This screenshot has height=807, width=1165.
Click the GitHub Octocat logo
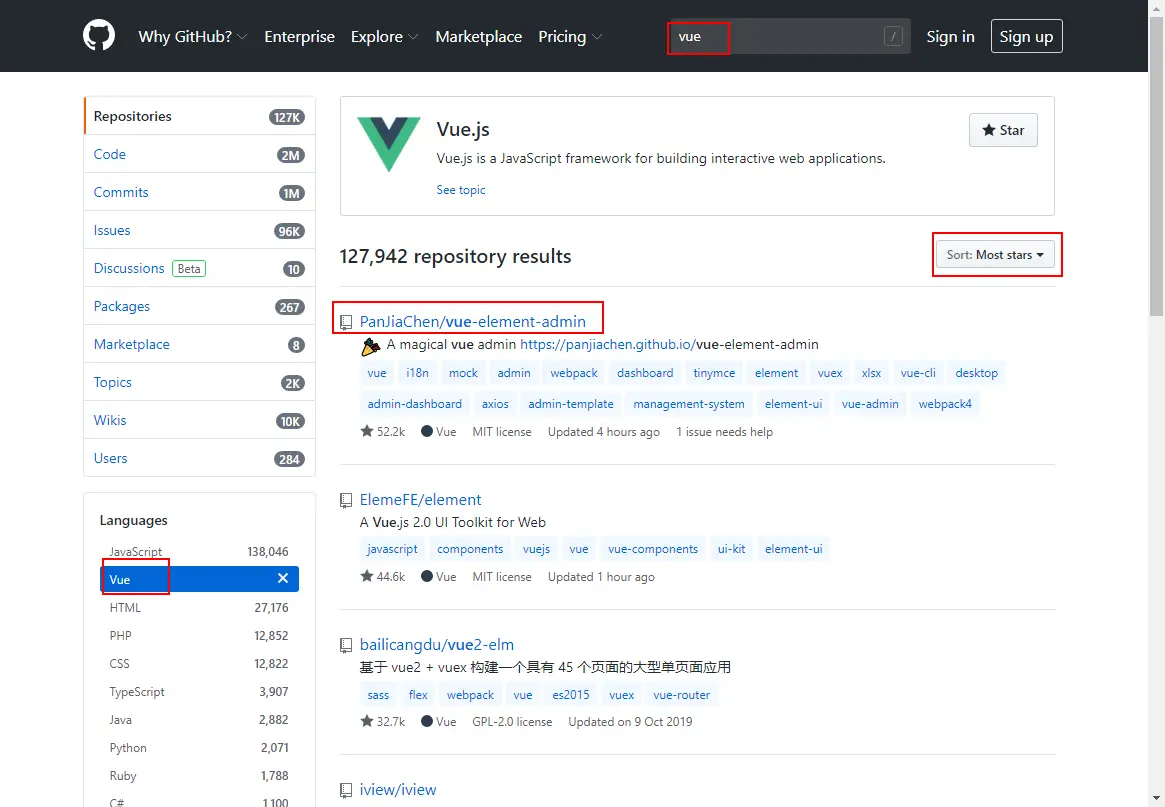pos(99,36)
